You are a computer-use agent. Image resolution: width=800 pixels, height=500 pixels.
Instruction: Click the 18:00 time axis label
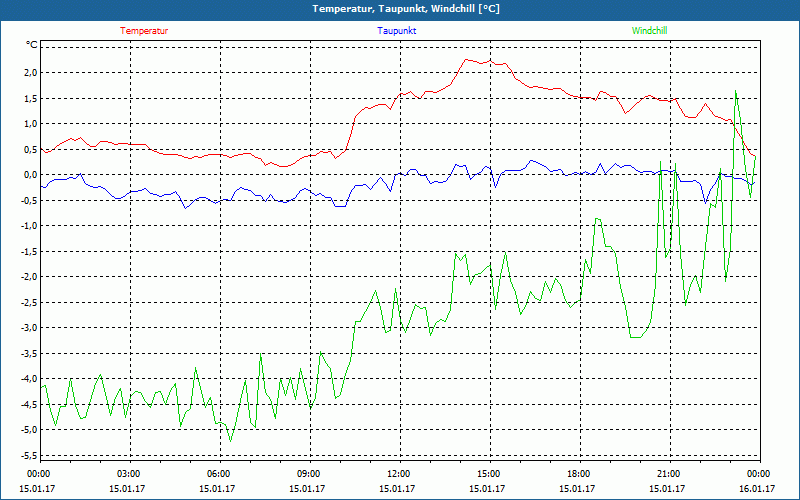click(x=578, y=474)
